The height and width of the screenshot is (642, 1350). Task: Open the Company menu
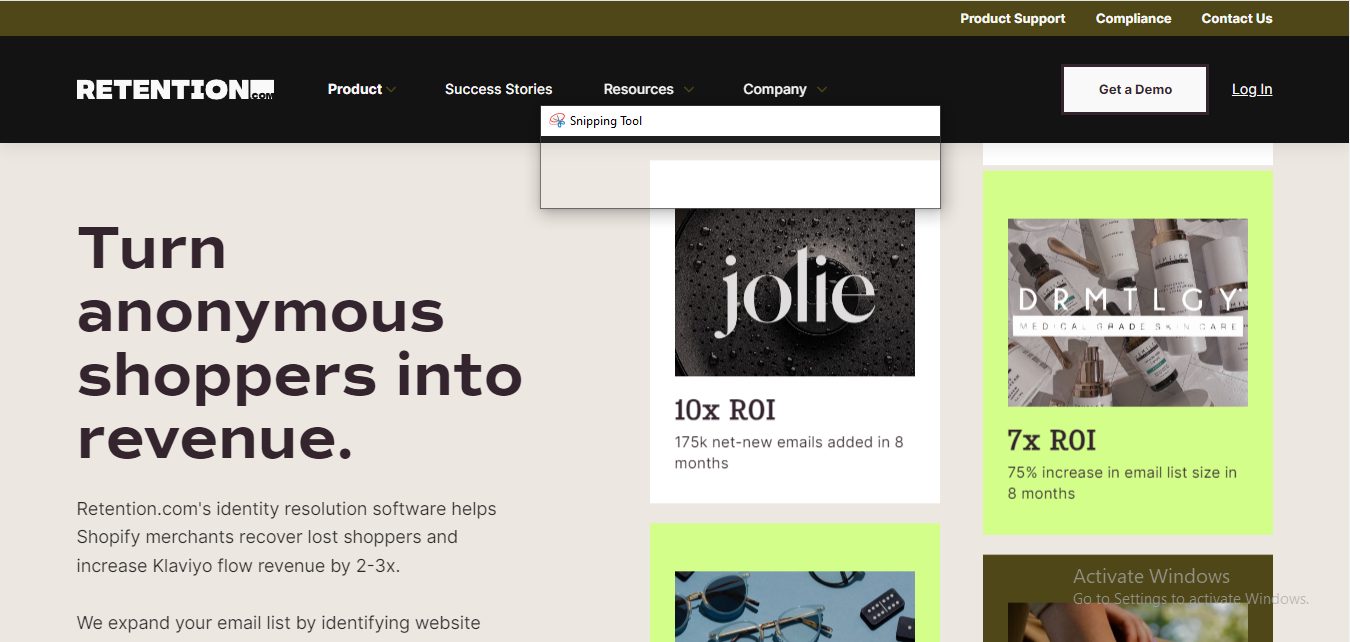point(775,89)
